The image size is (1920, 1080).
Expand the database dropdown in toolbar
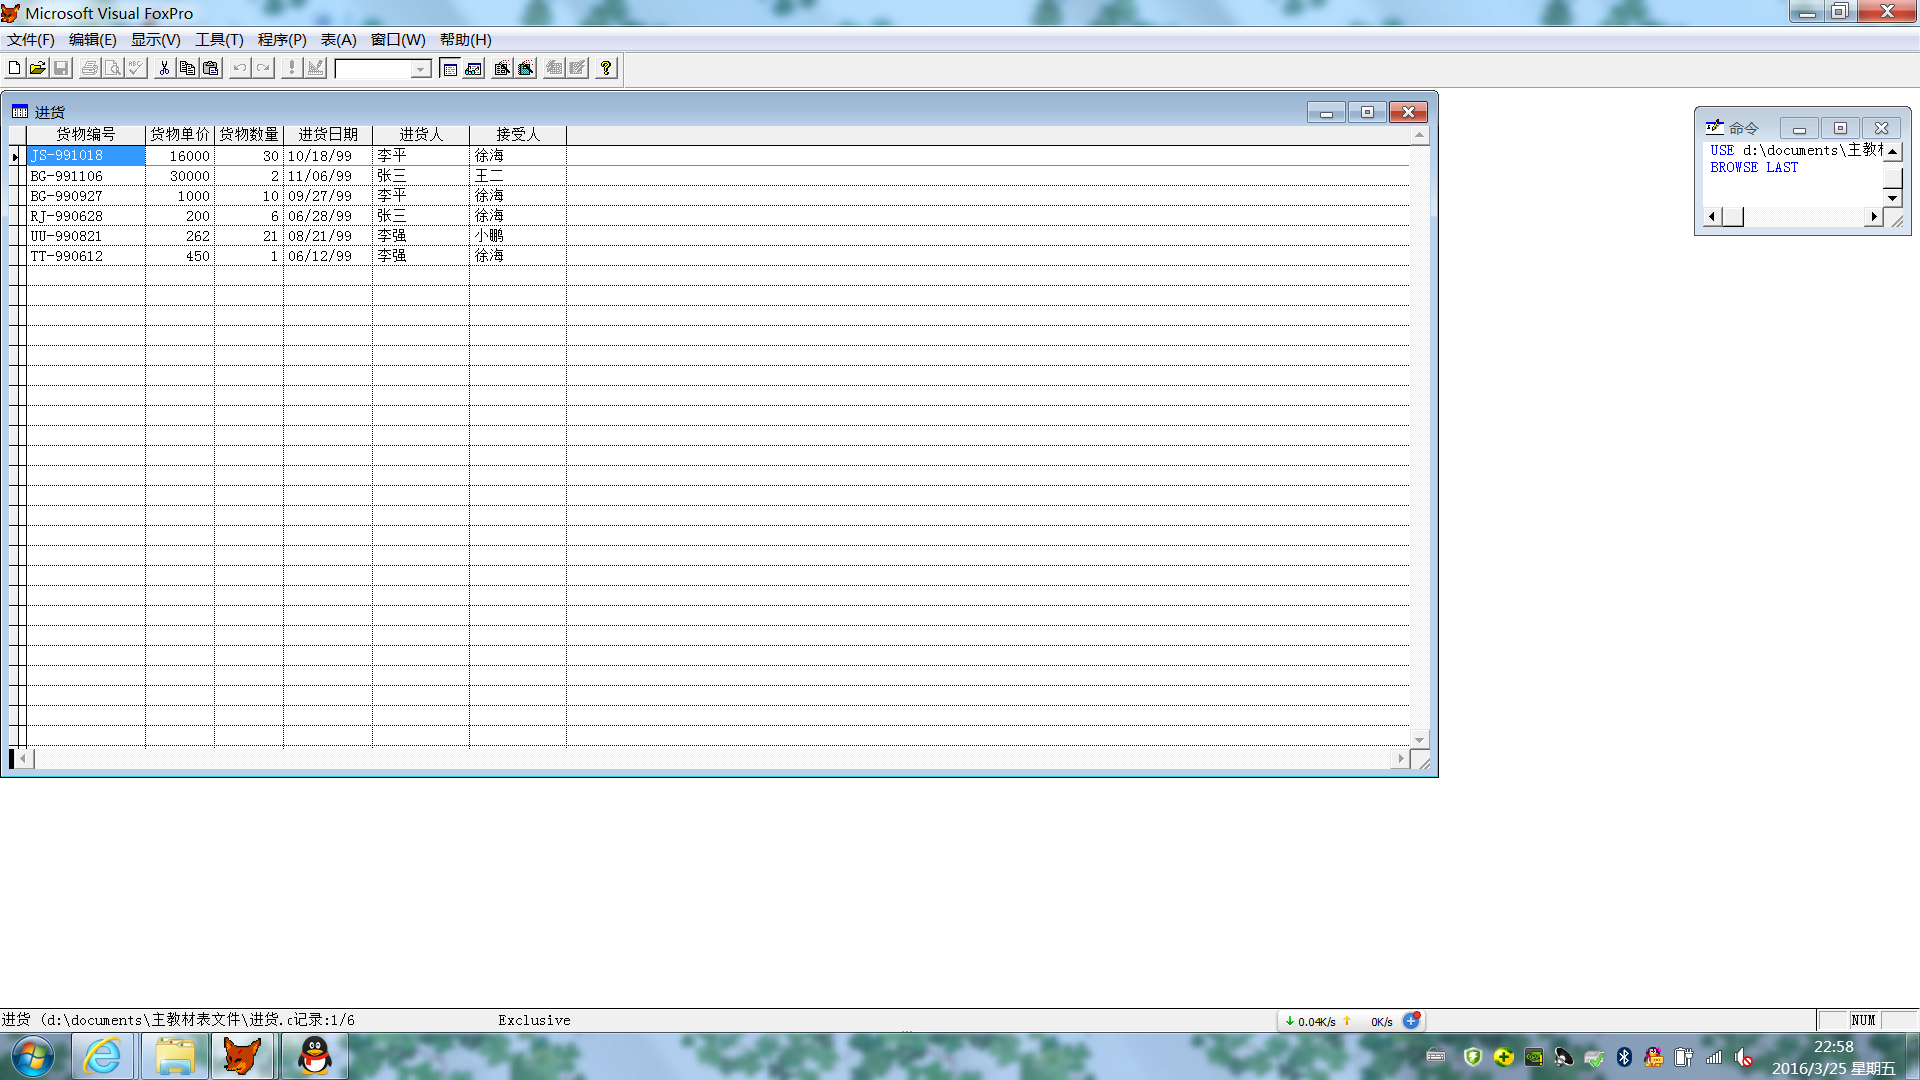pyautogui.click(x=421, y=68)
